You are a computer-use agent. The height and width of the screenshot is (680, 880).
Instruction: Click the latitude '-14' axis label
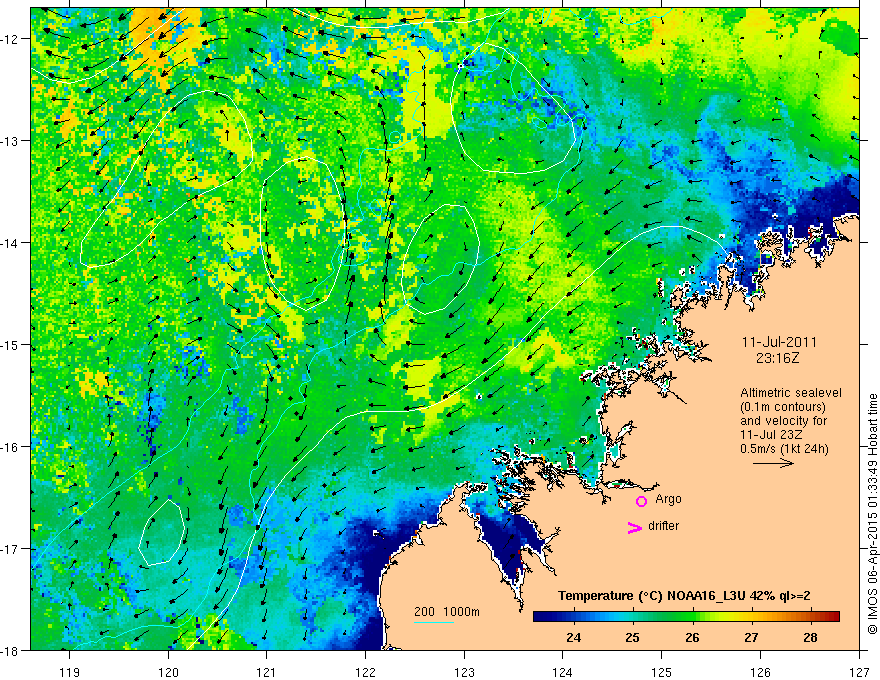click(11, 243)
